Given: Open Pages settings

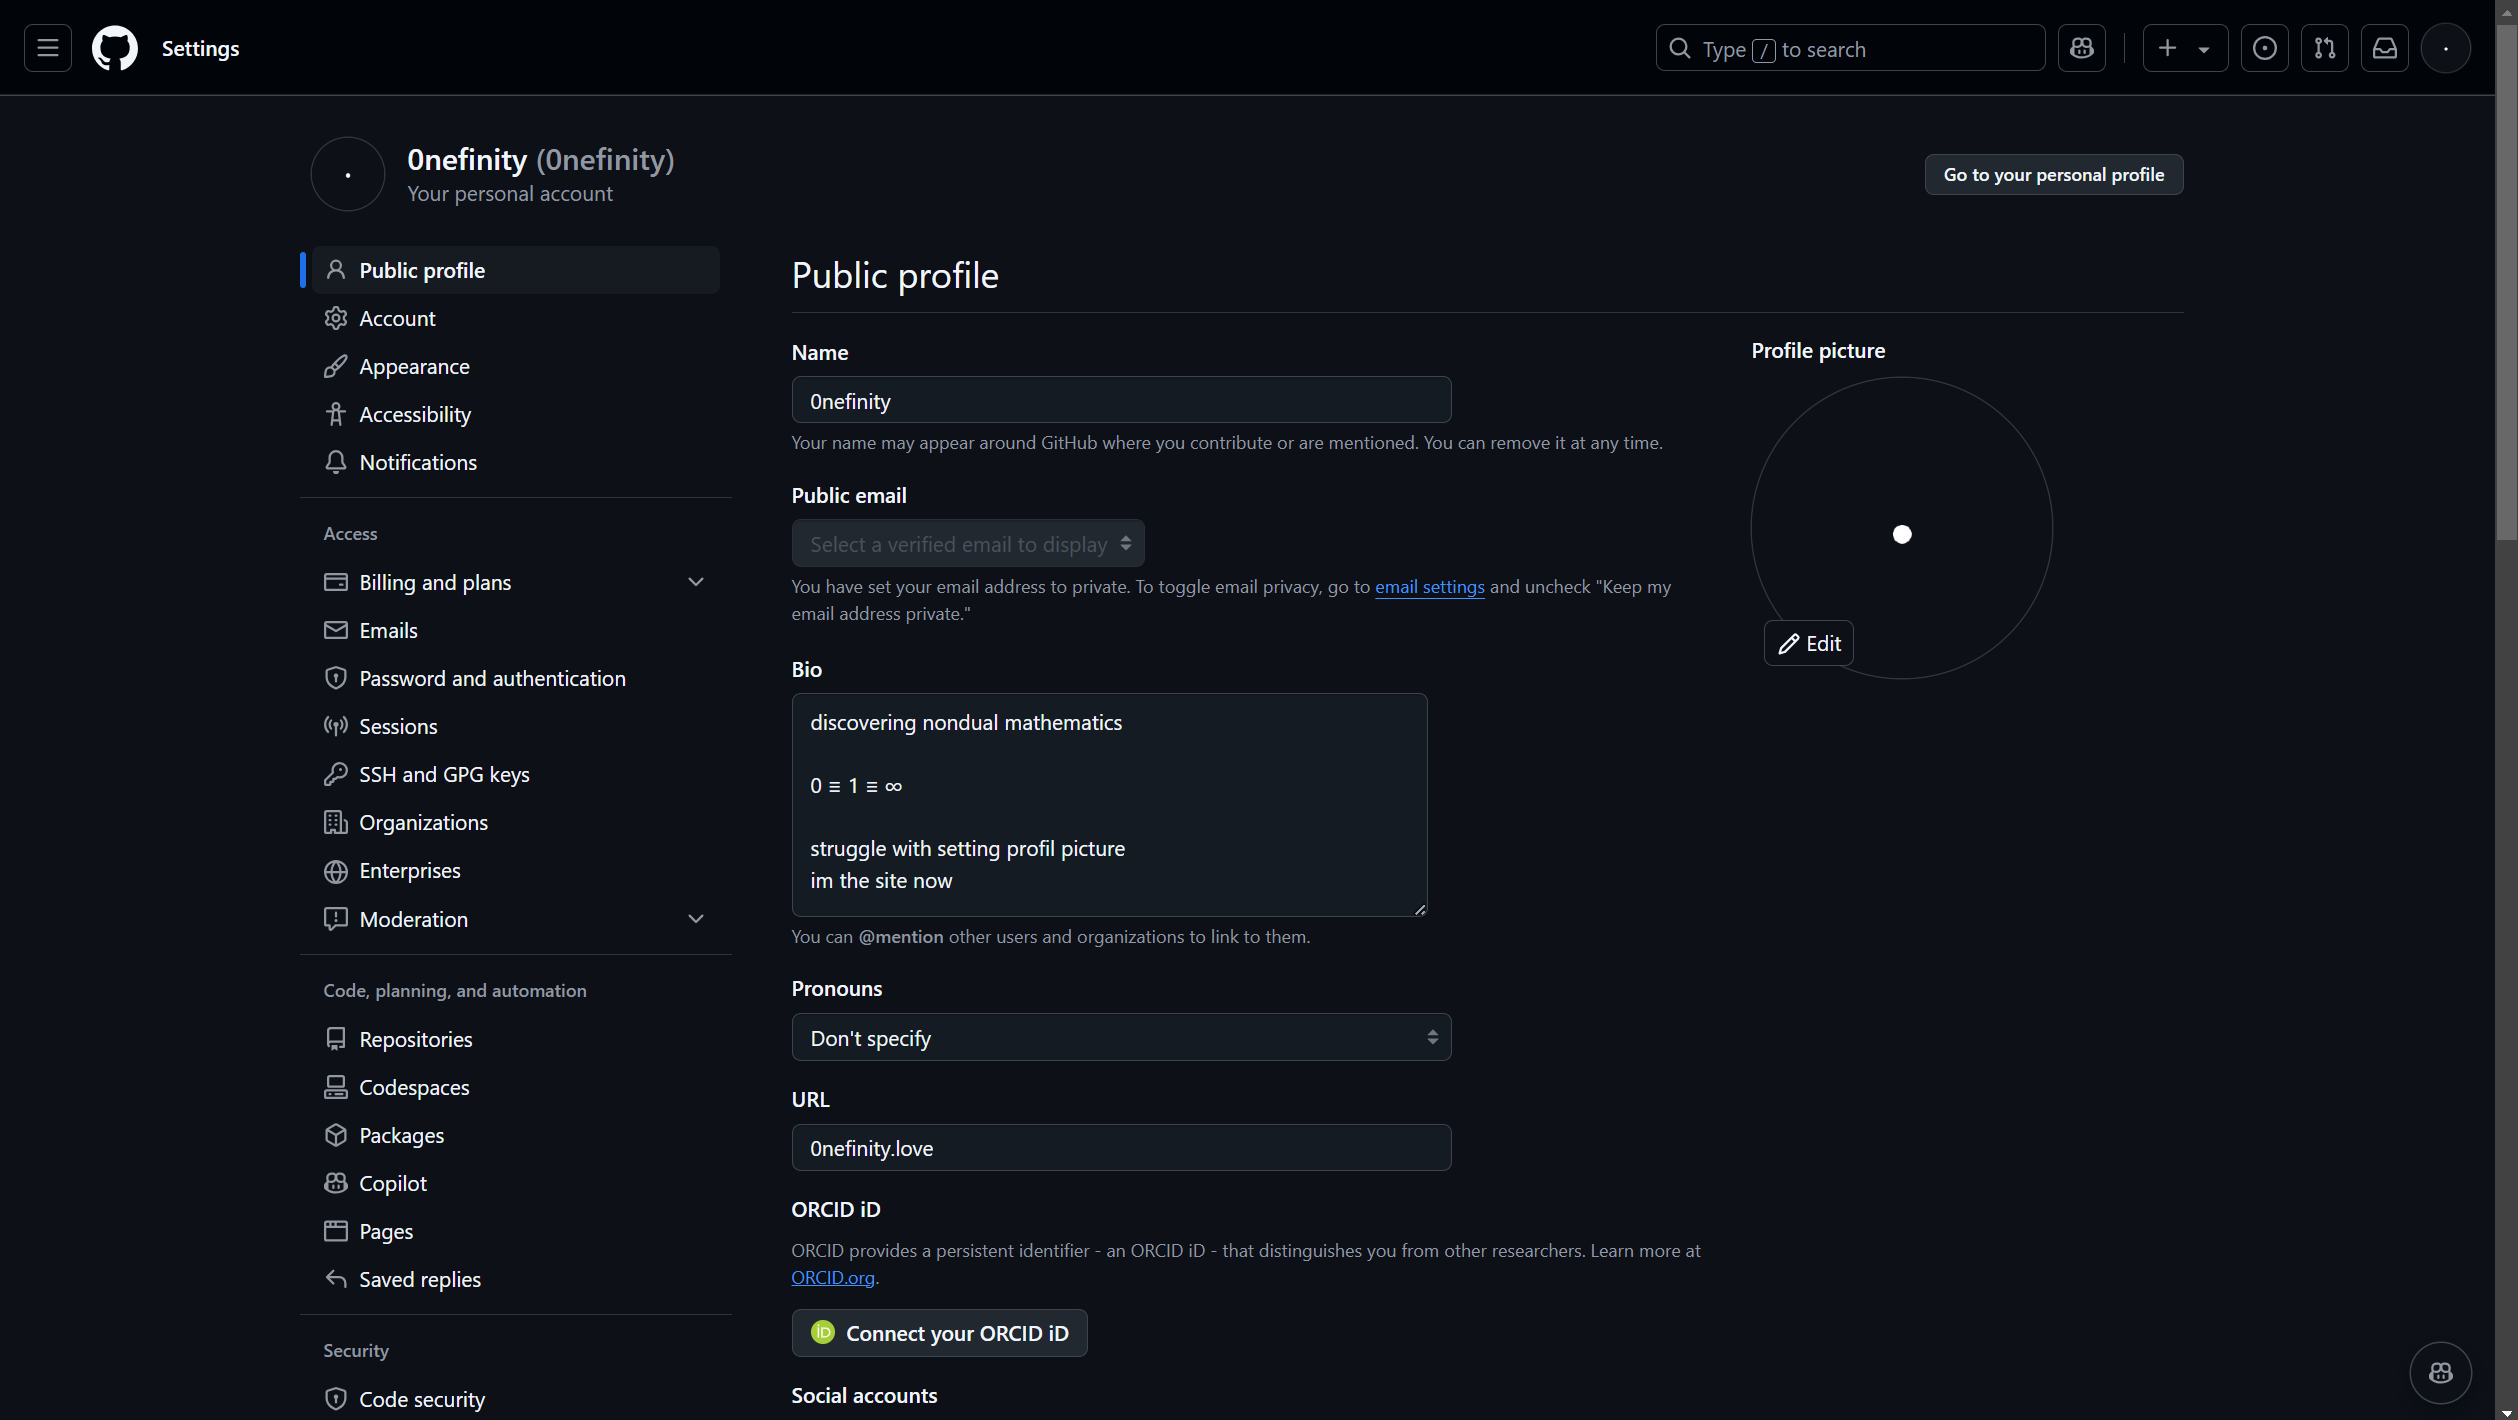Looking at the screenshot, I should point(516,1231).
